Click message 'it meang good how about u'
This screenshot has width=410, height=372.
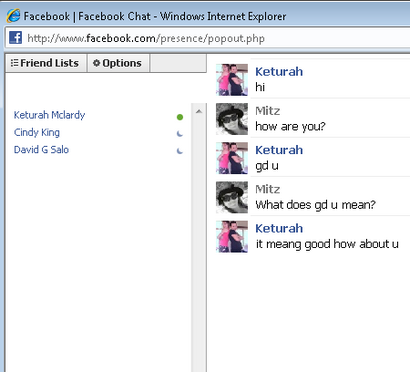tap(327, 244)
